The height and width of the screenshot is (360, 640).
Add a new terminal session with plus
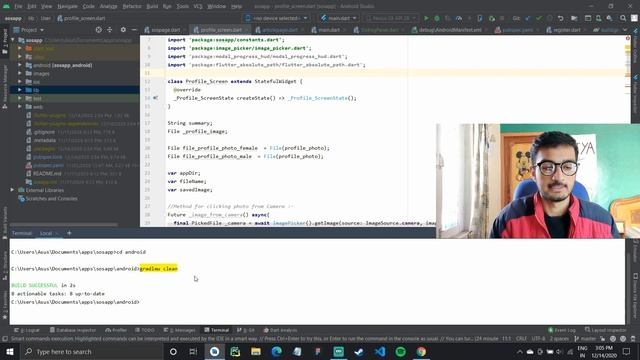click(69, 233)
